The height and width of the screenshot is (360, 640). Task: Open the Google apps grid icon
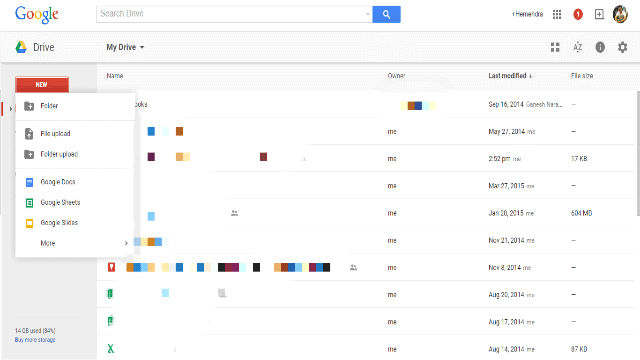(x=557, y=14)
